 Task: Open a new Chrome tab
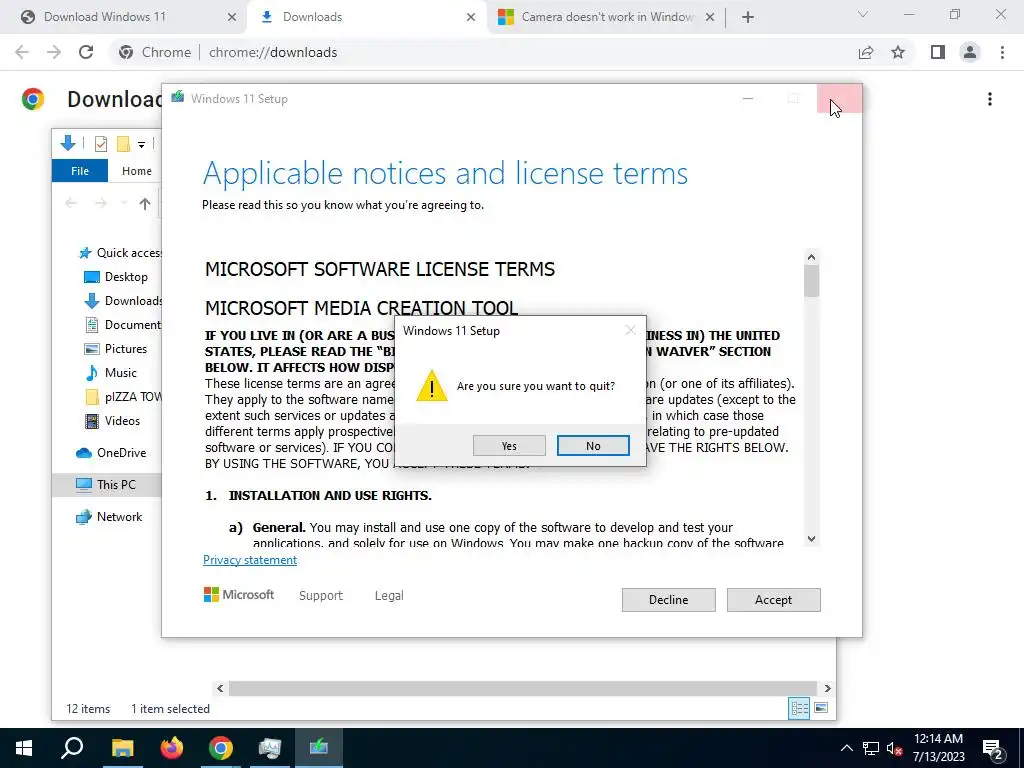(x=748, y=17)
